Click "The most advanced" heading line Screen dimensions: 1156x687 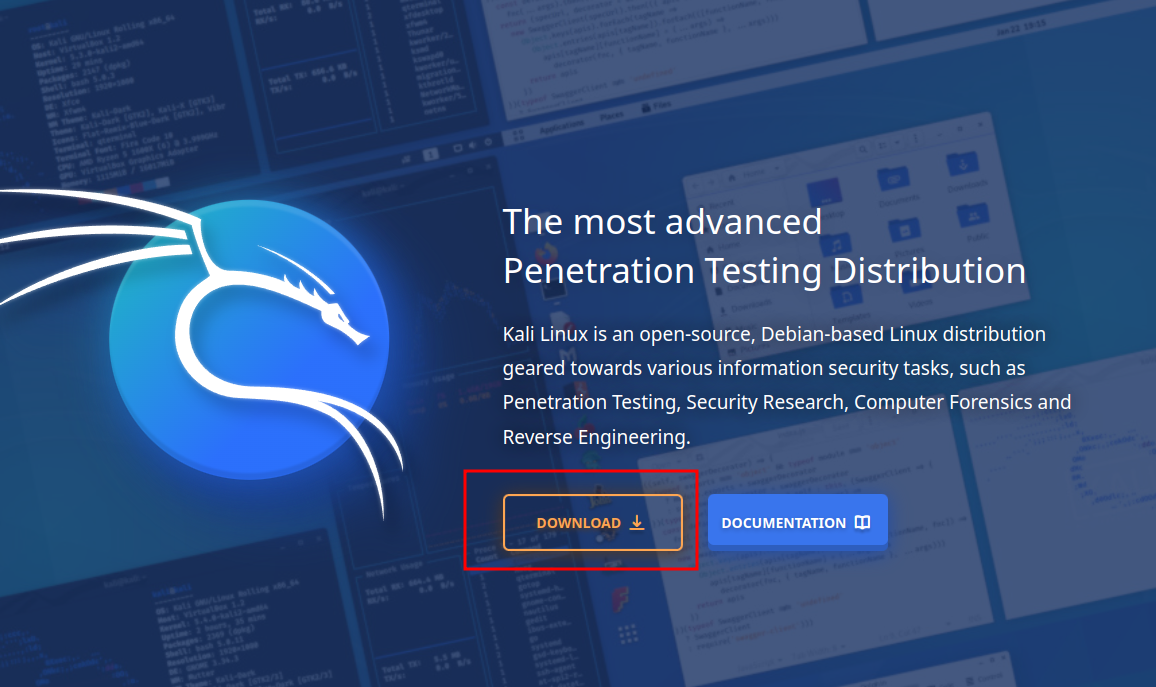tap(662, 221)
